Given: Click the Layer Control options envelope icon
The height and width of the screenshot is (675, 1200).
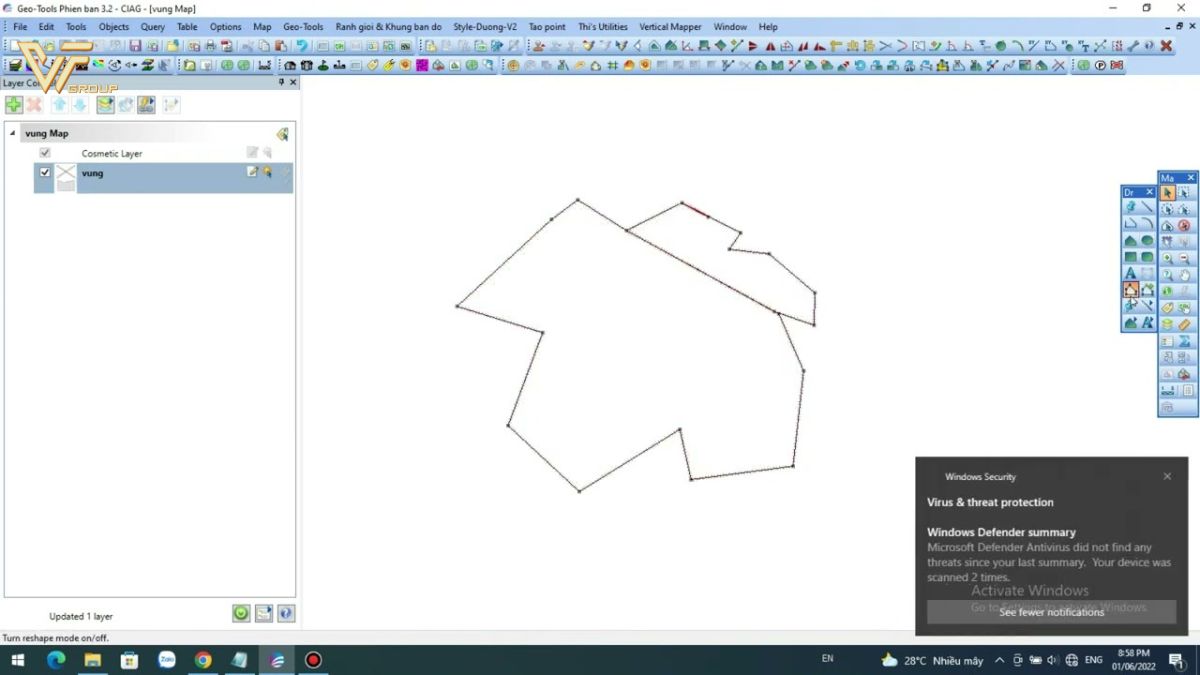Looking at the screenshot, I should click(263, 613).
